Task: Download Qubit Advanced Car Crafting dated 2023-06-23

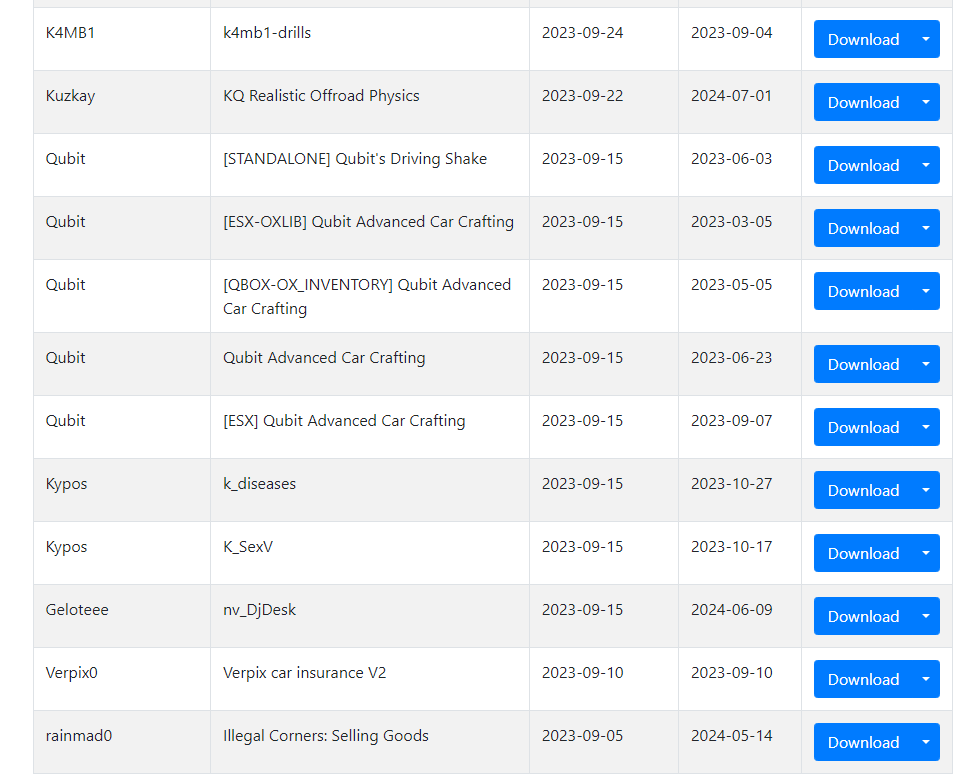Action: (863, 365)
